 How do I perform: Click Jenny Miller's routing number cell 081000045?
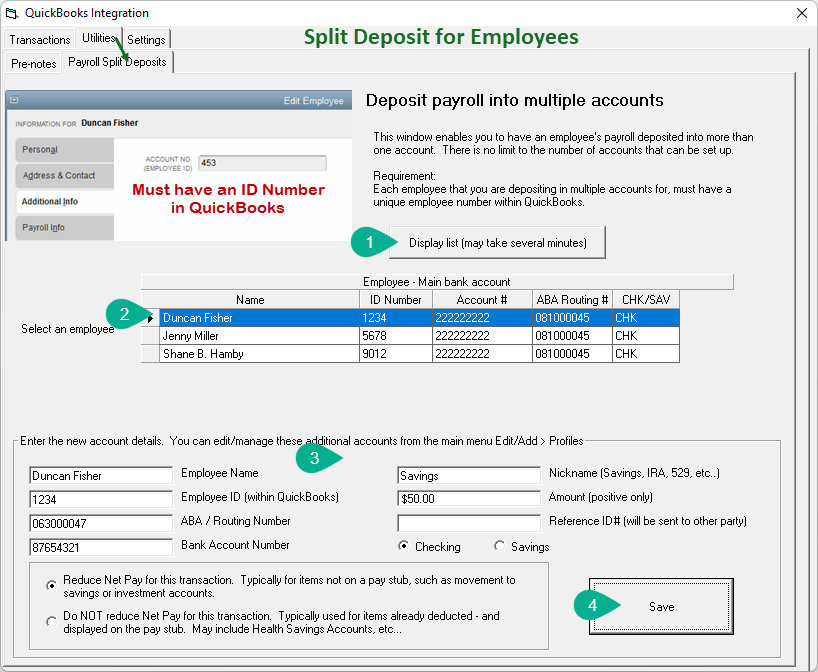(572, 335)
